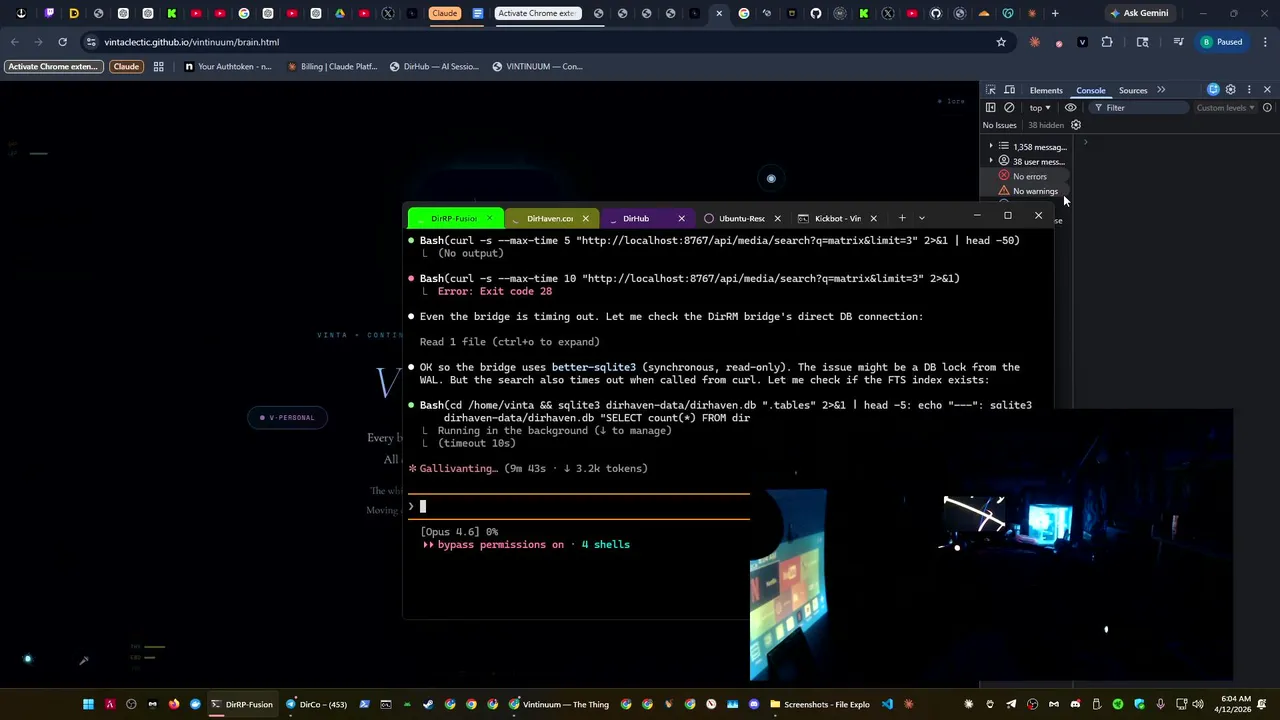Open 'Activate Chrome exten...' bookmark
The width and height of the screenshot is (1280, 720).
coord(53,67)
